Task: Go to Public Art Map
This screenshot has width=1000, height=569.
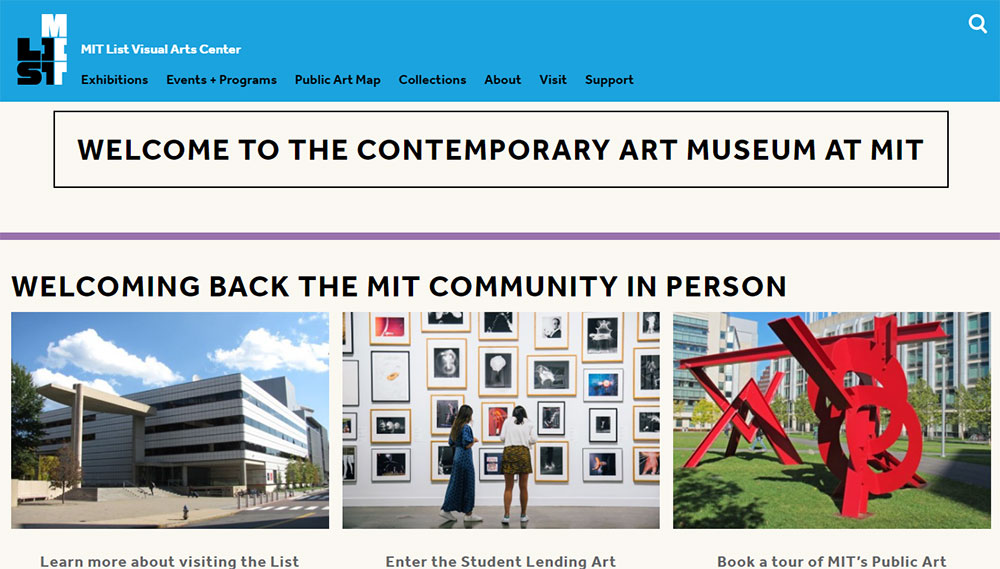Action: [337, 80]
